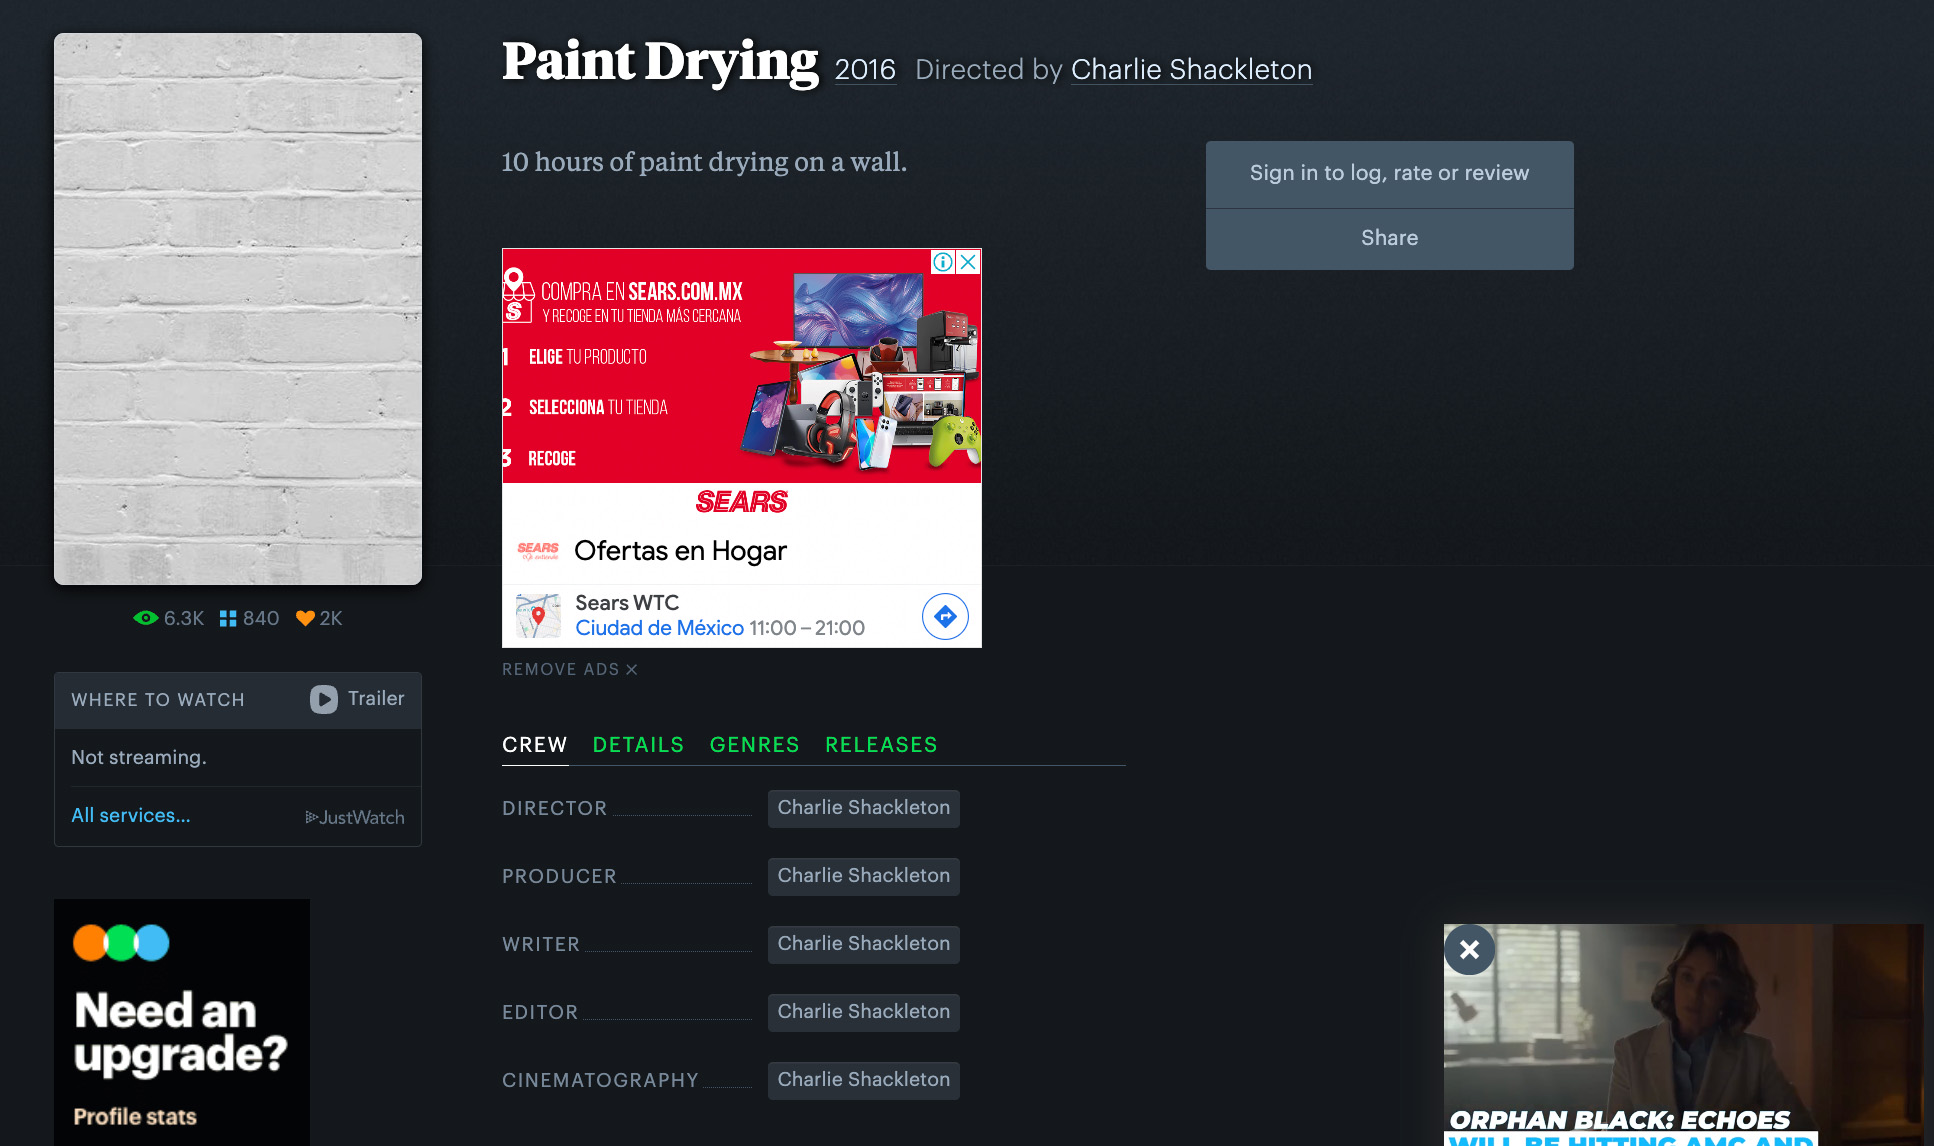Click the blue grid lists-count icon
Viewport: 1934px width, 1146px height.
[228, 618]
